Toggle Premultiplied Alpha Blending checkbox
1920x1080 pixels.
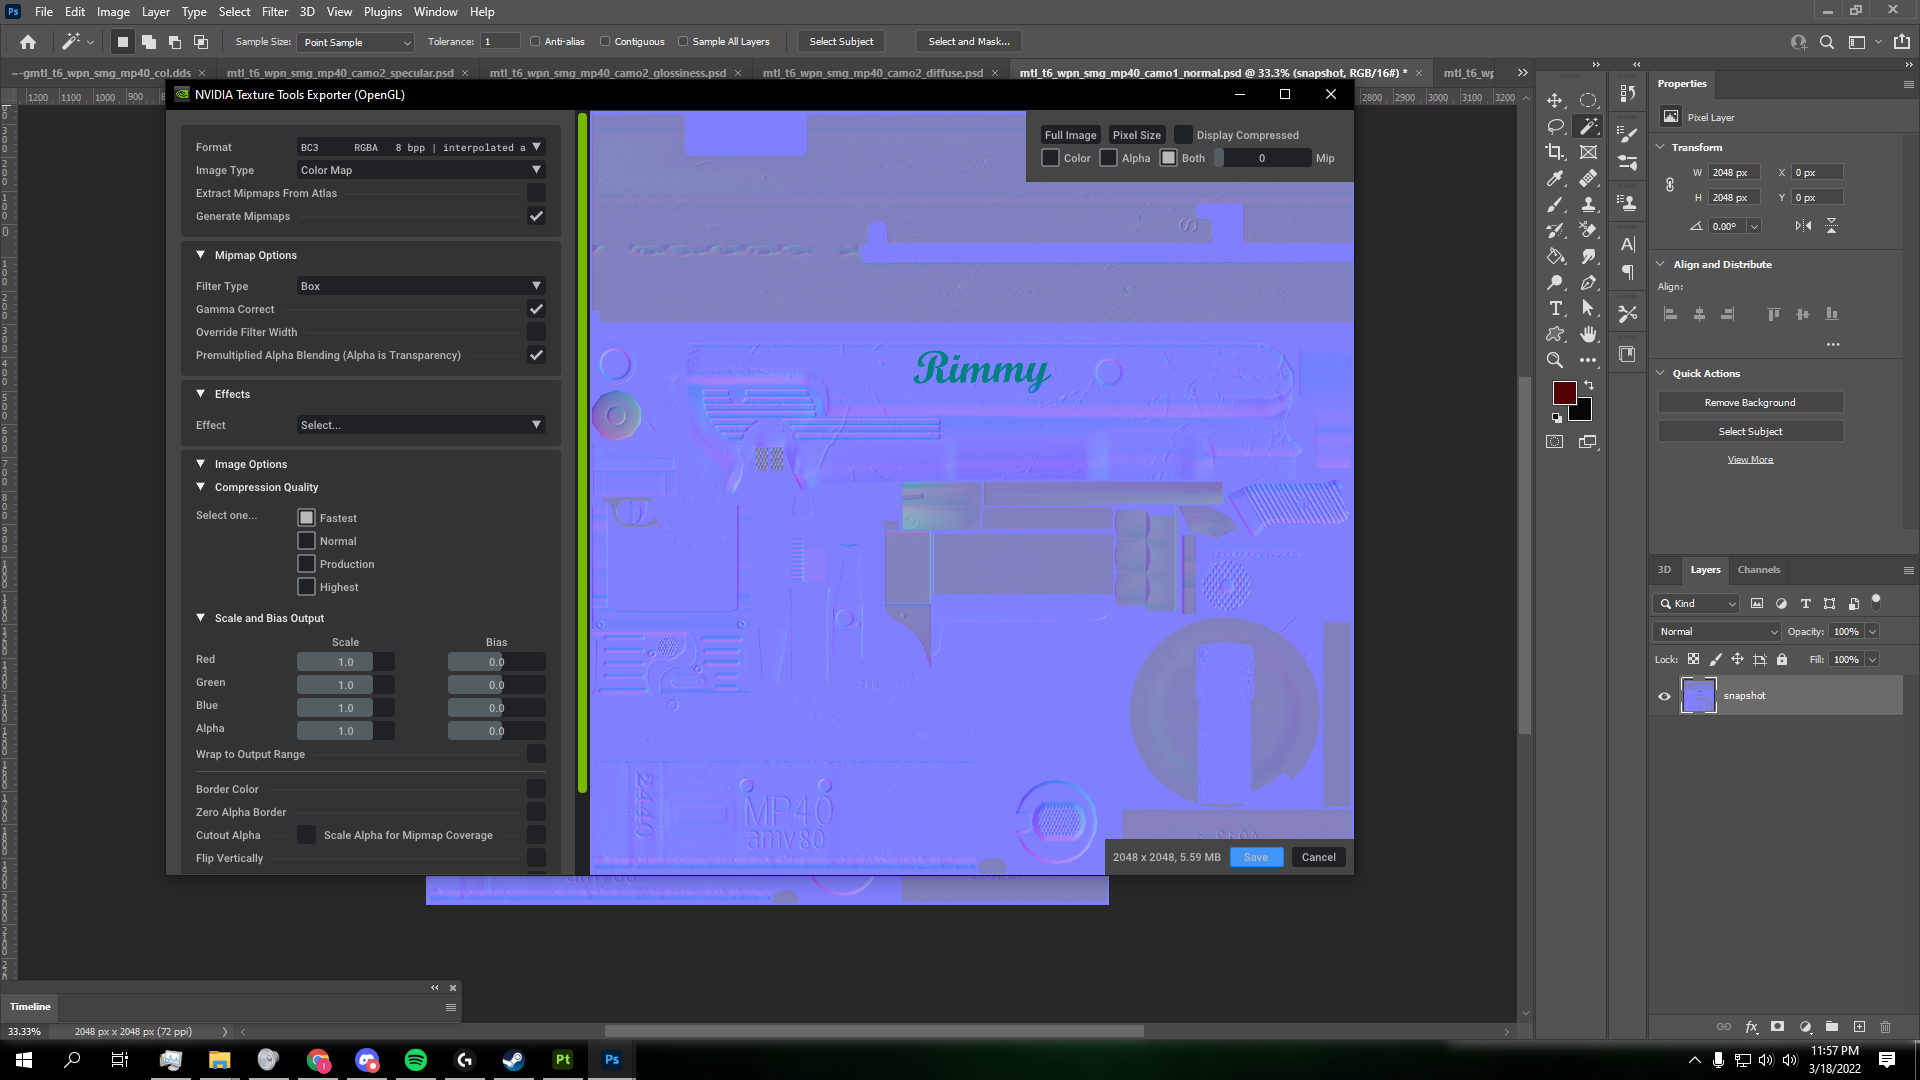(x=536, y=355)
